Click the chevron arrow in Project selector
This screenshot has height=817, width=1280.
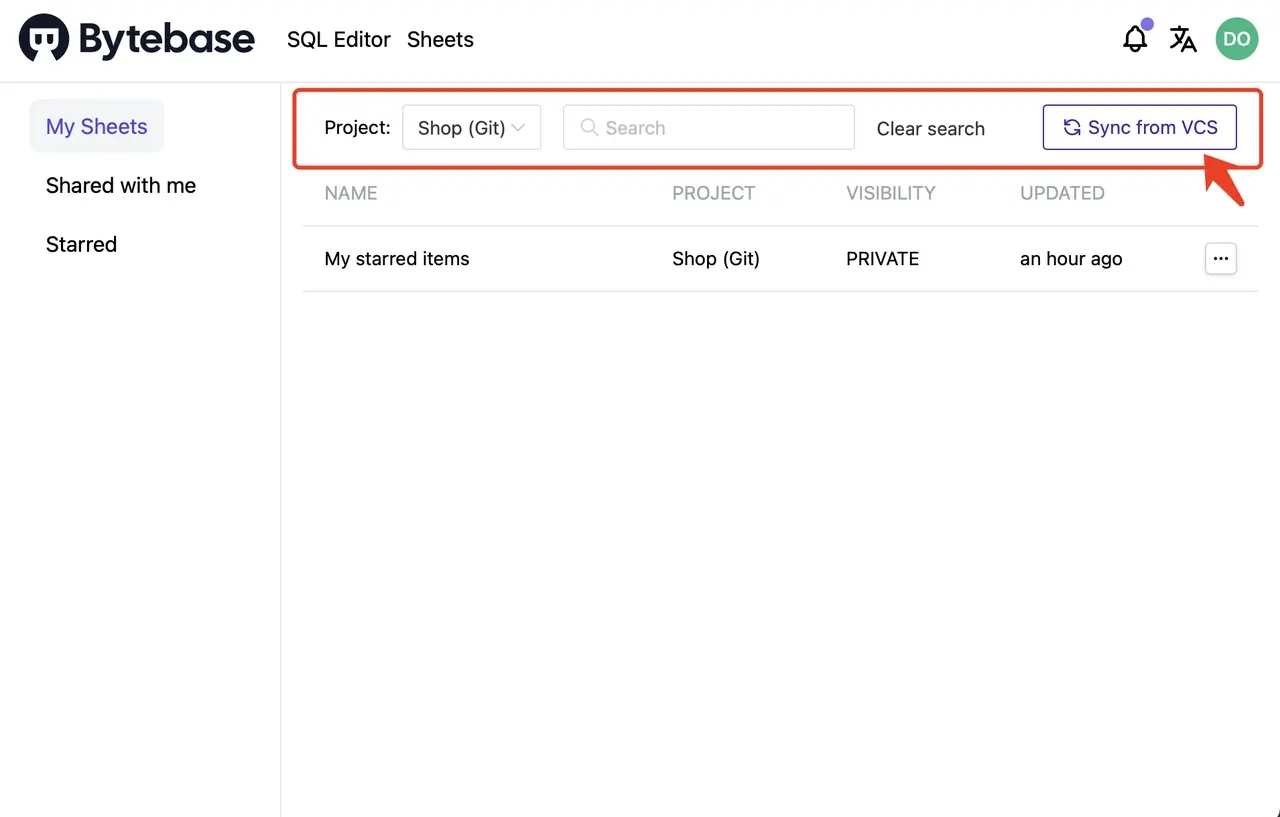(518, 127)
